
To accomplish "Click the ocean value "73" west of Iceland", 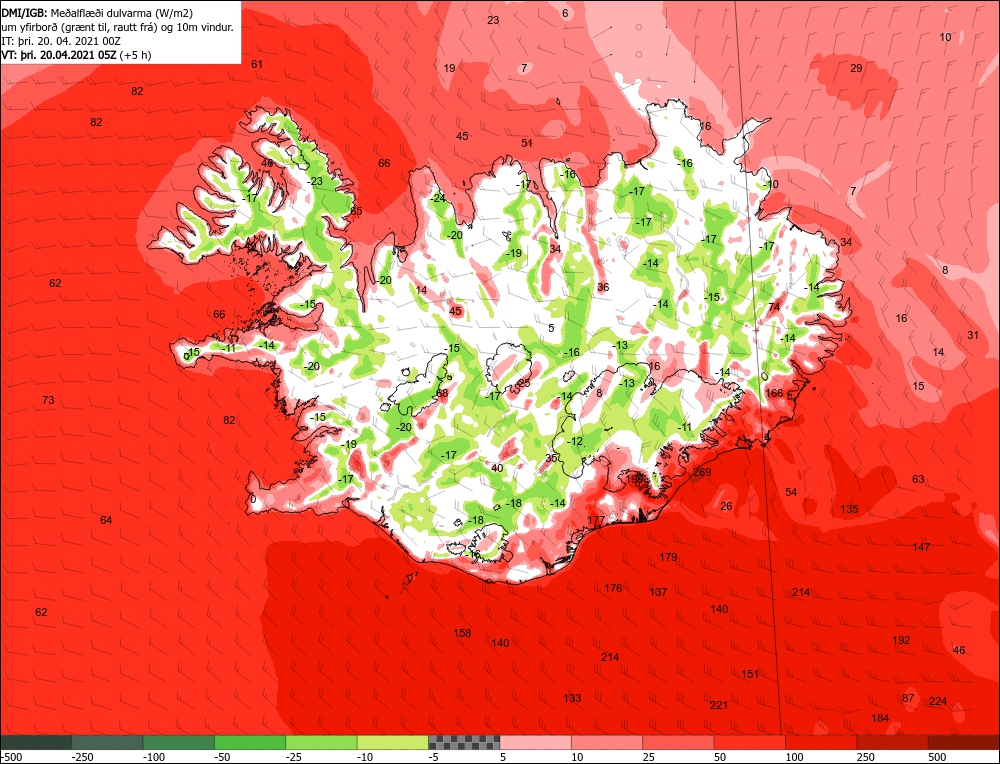I will [48, 400].
